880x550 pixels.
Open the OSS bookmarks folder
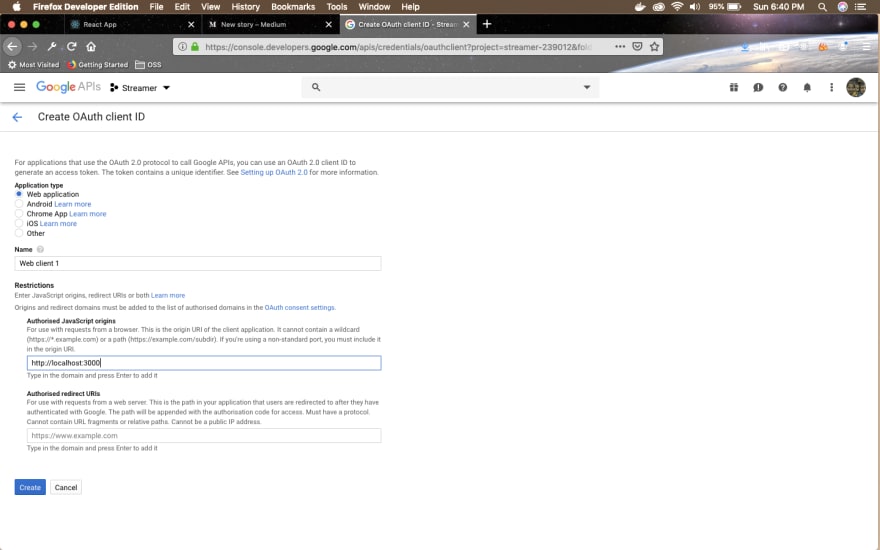click(148, 65)
